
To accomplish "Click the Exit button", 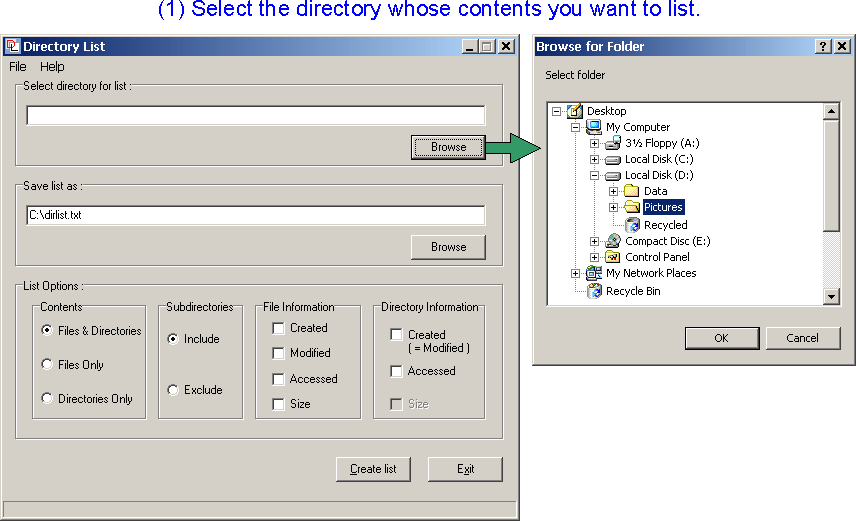I will 465,469.
